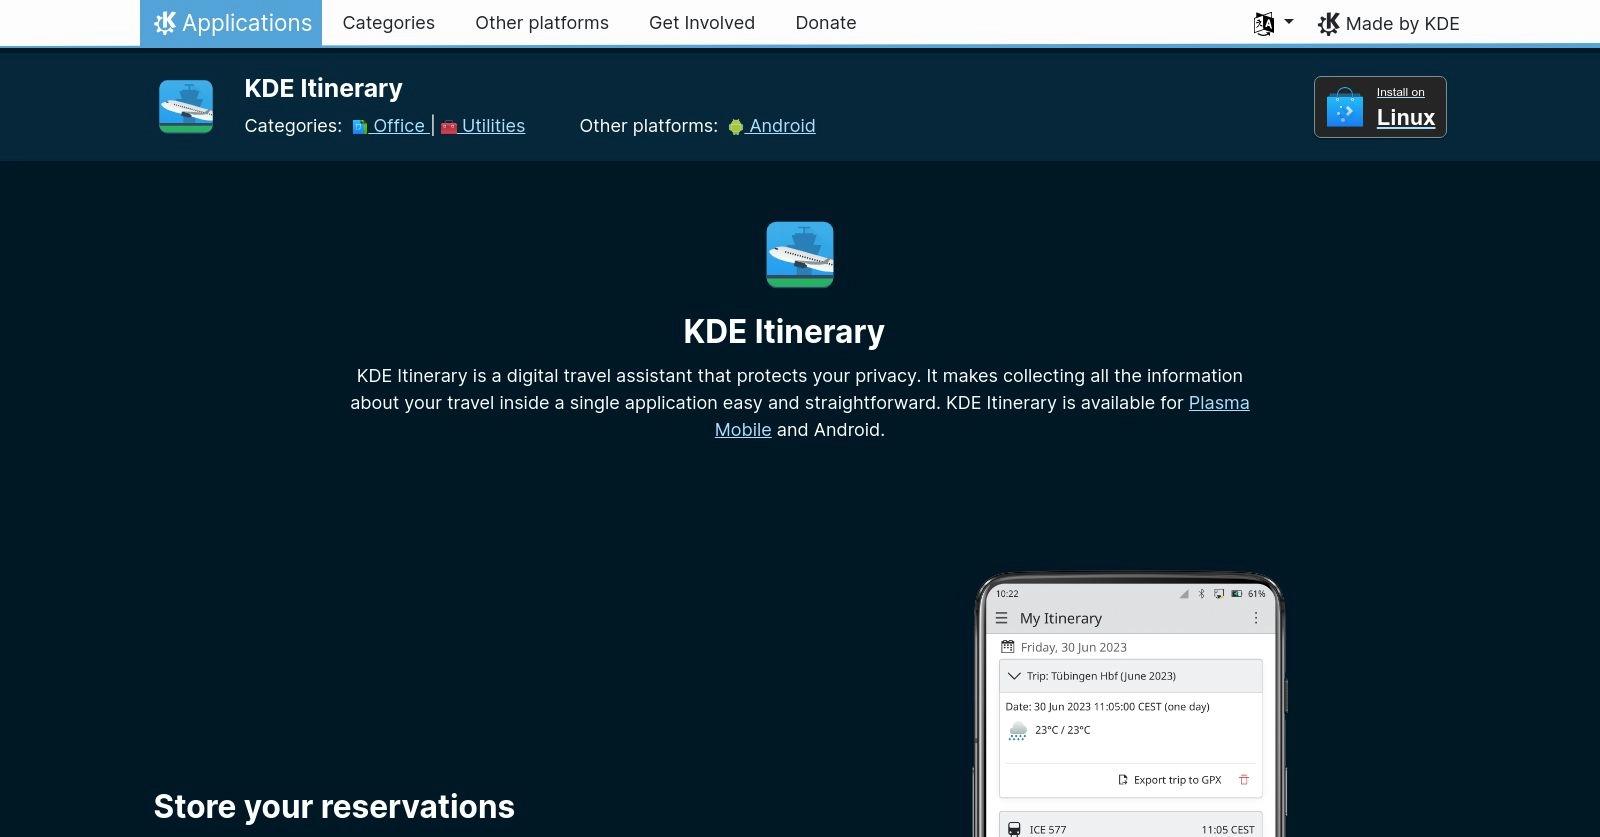Open the Donate page
The image size is (1600, 837).
826,23
